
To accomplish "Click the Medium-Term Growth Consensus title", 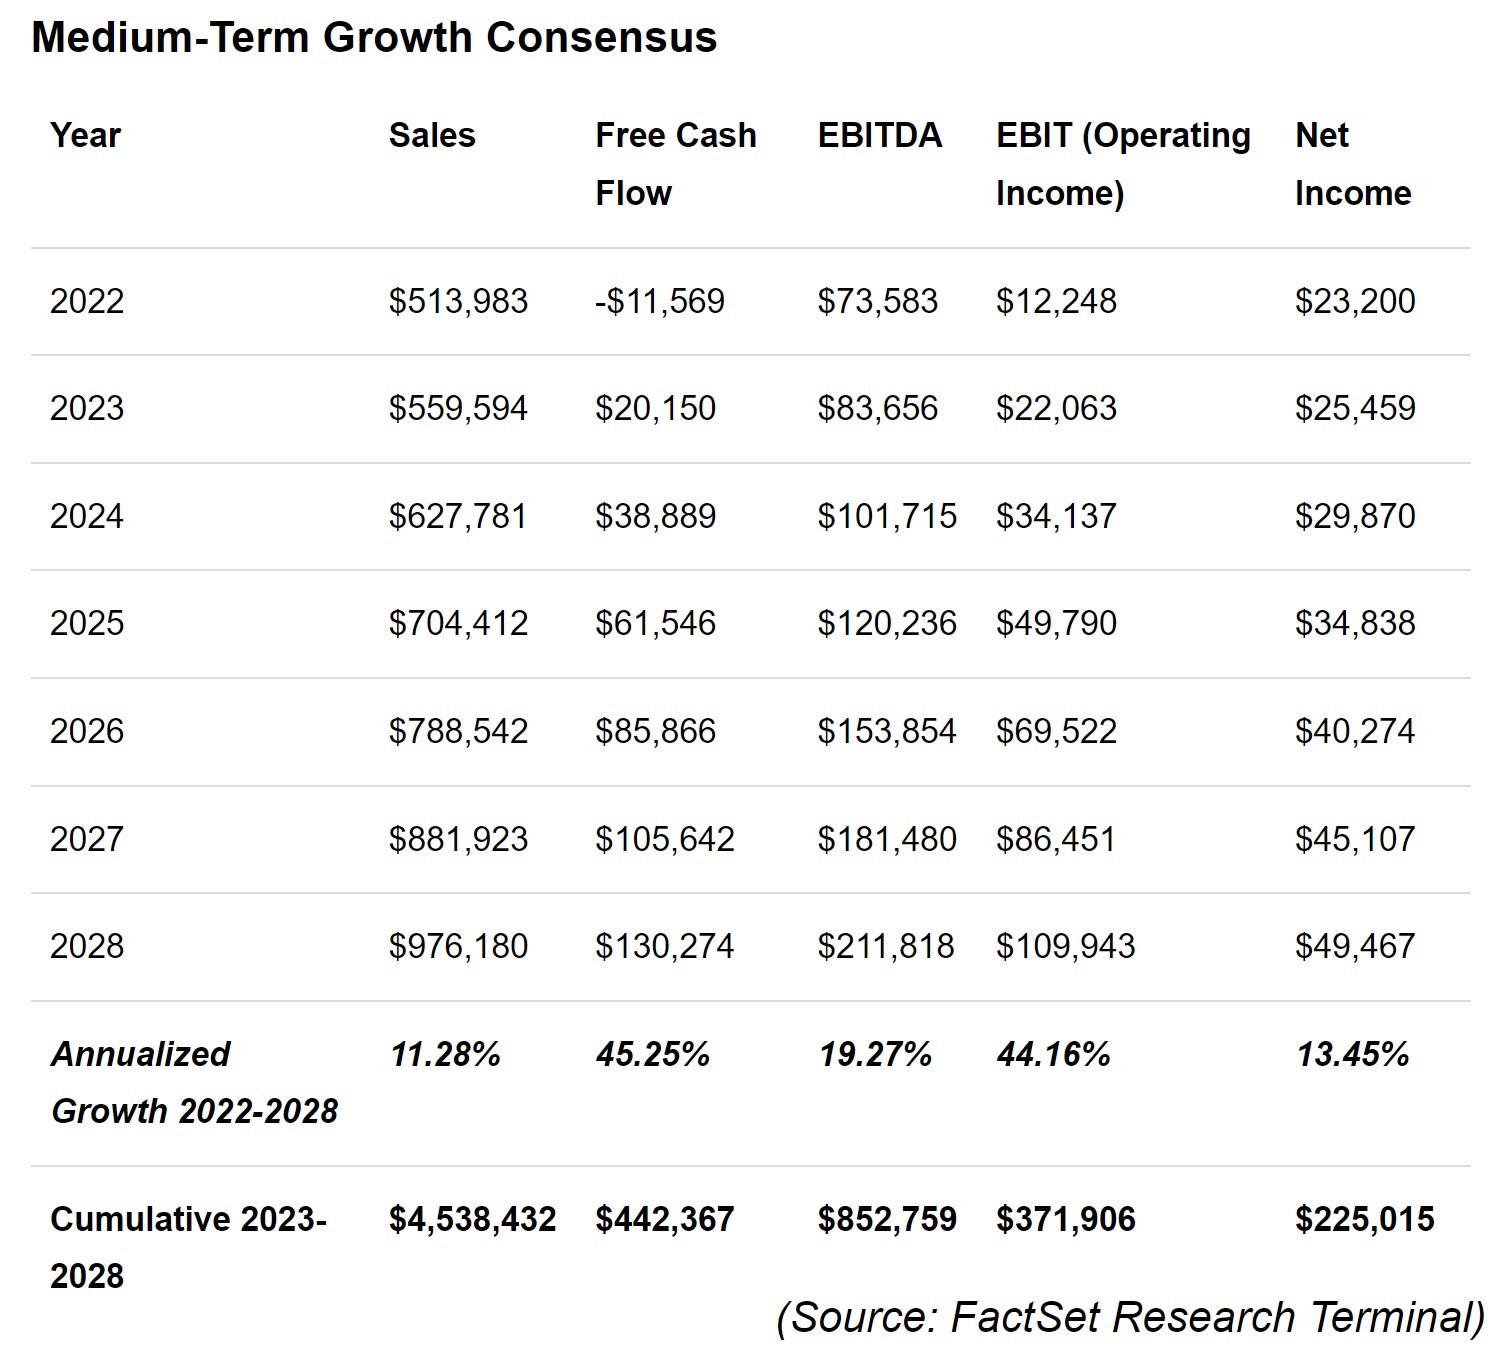I will [x=374, y=38].
